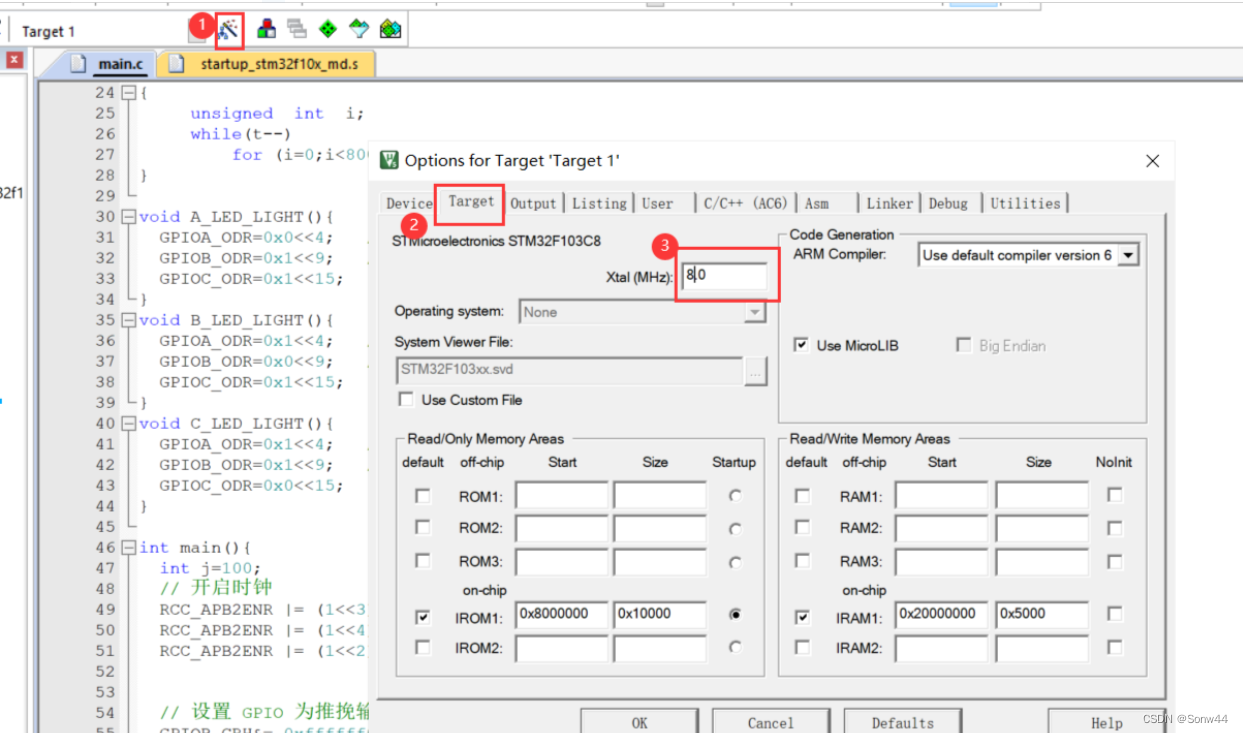Close the left project panel with red X

point(14,60)
